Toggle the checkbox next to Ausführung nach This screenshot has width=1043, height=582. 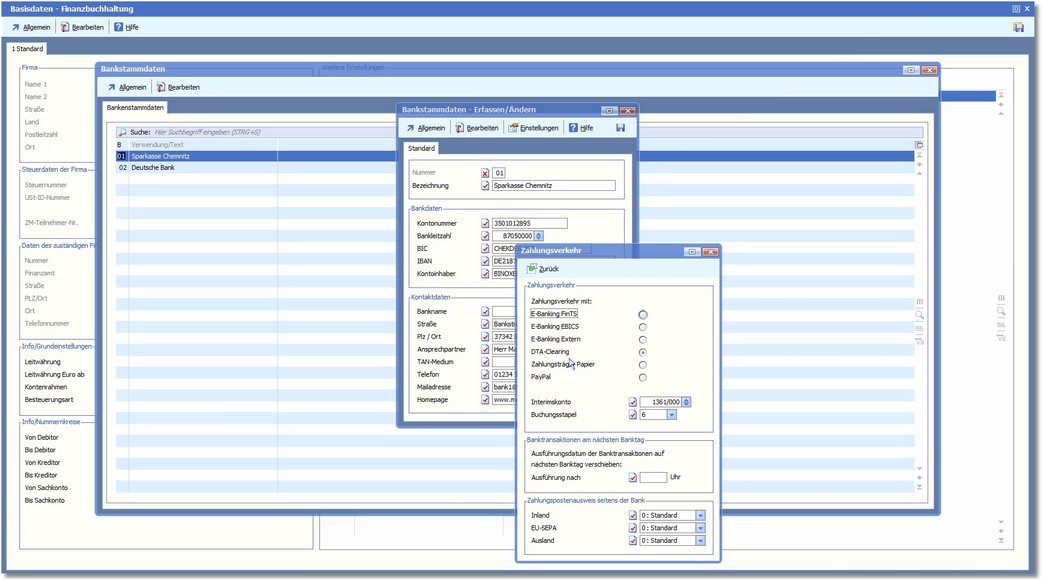pos(632,478)
